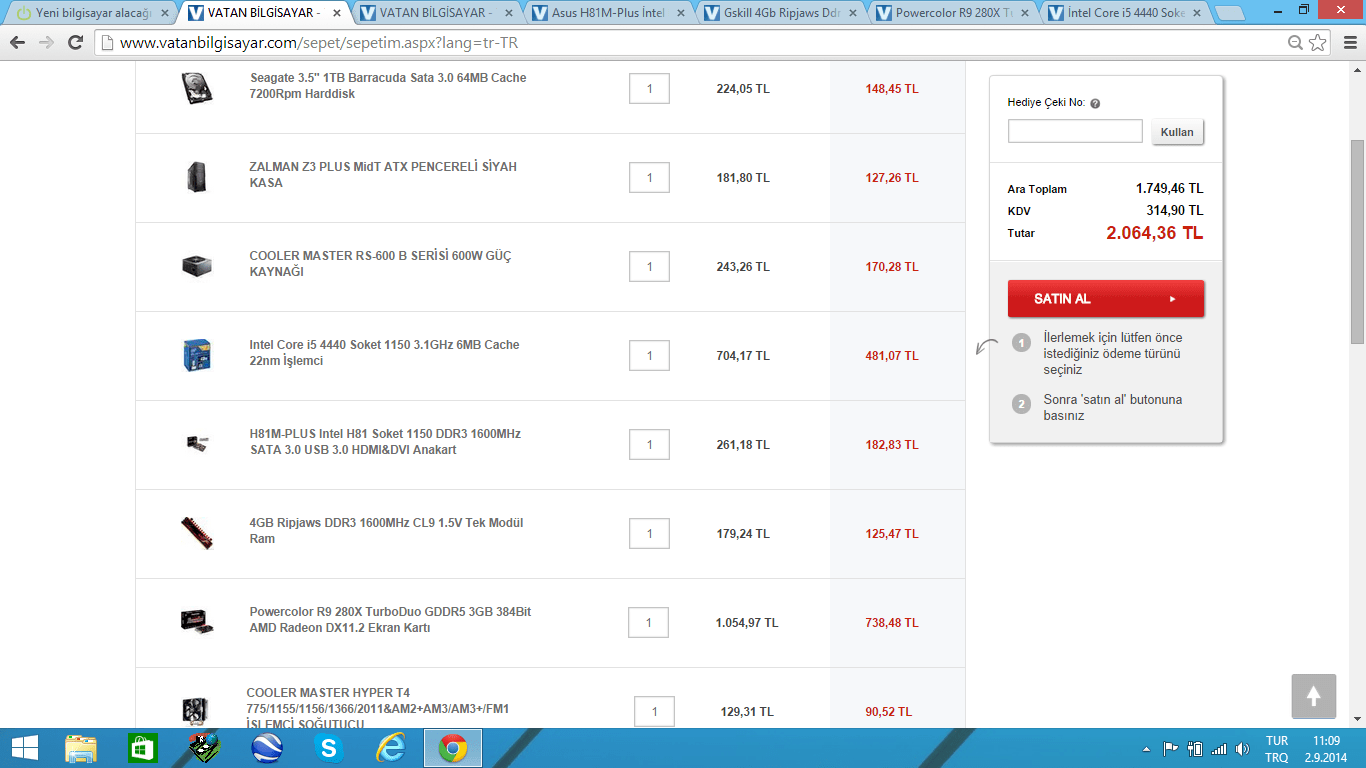Open the Seagate 3.5" 1TB Barracuda product link

[x=388, y=86]
